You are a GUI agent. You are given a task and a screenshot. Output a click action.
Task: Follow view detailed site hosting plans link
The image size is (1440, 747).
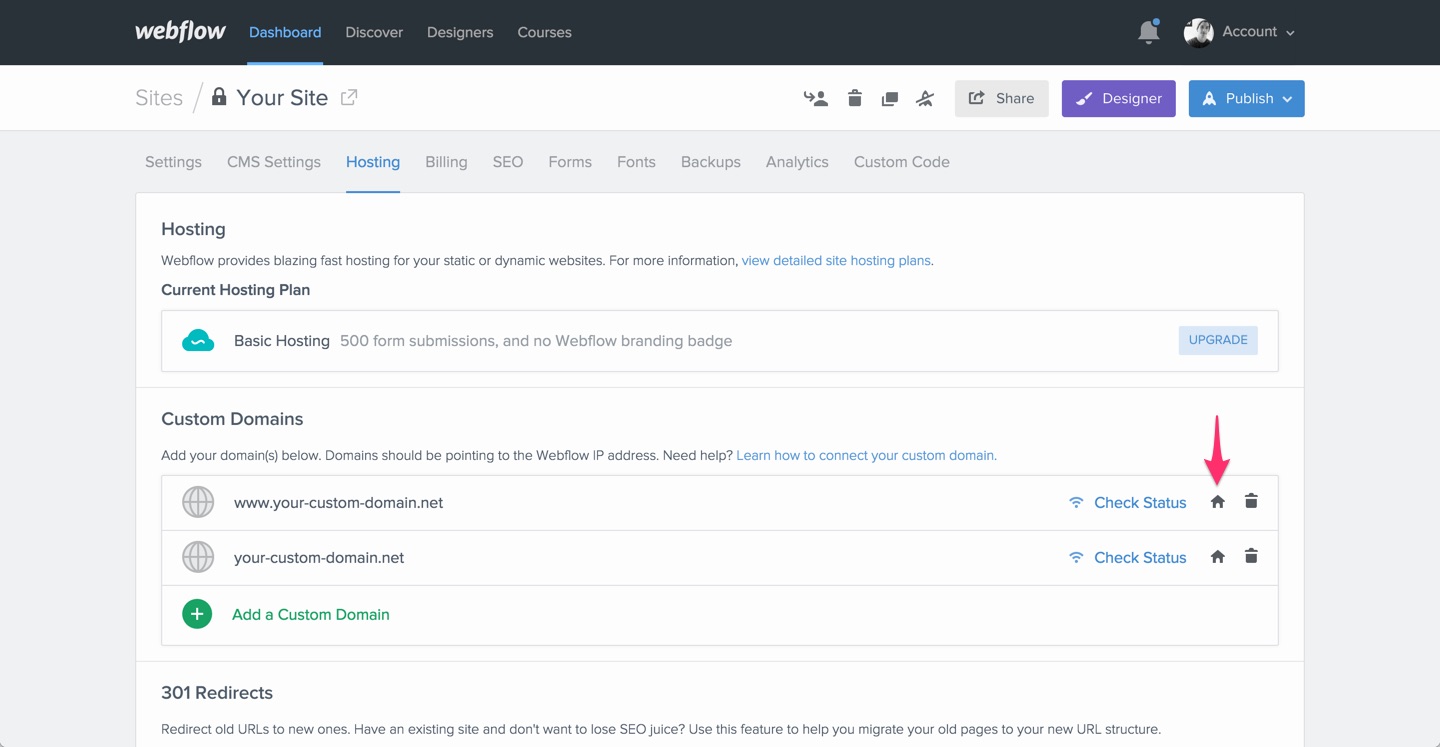click(836, 260)
